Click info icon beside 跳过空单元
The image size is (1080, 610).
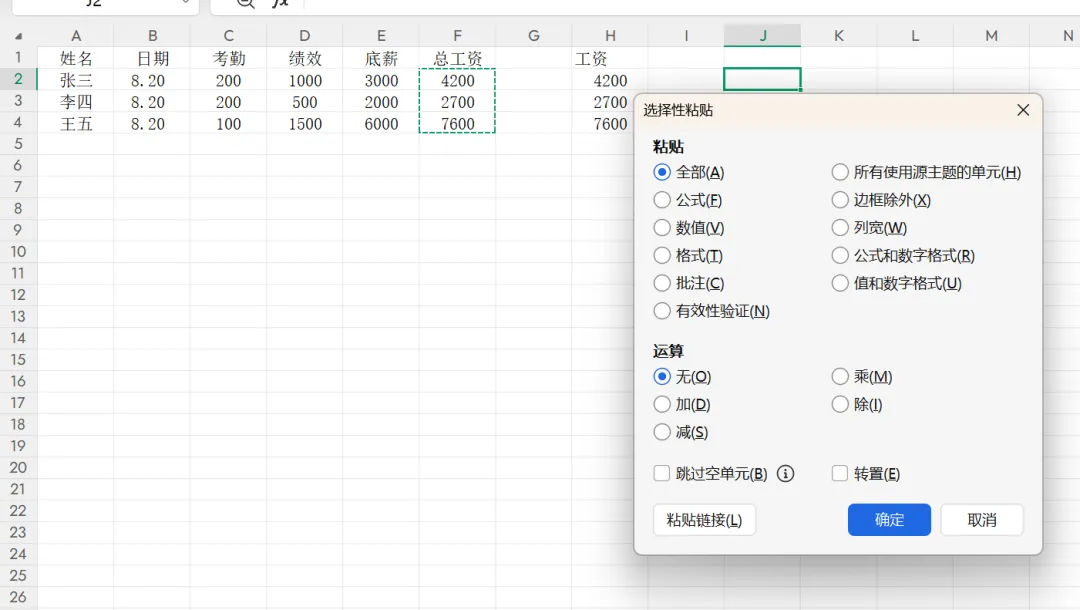tap(785, 474)
